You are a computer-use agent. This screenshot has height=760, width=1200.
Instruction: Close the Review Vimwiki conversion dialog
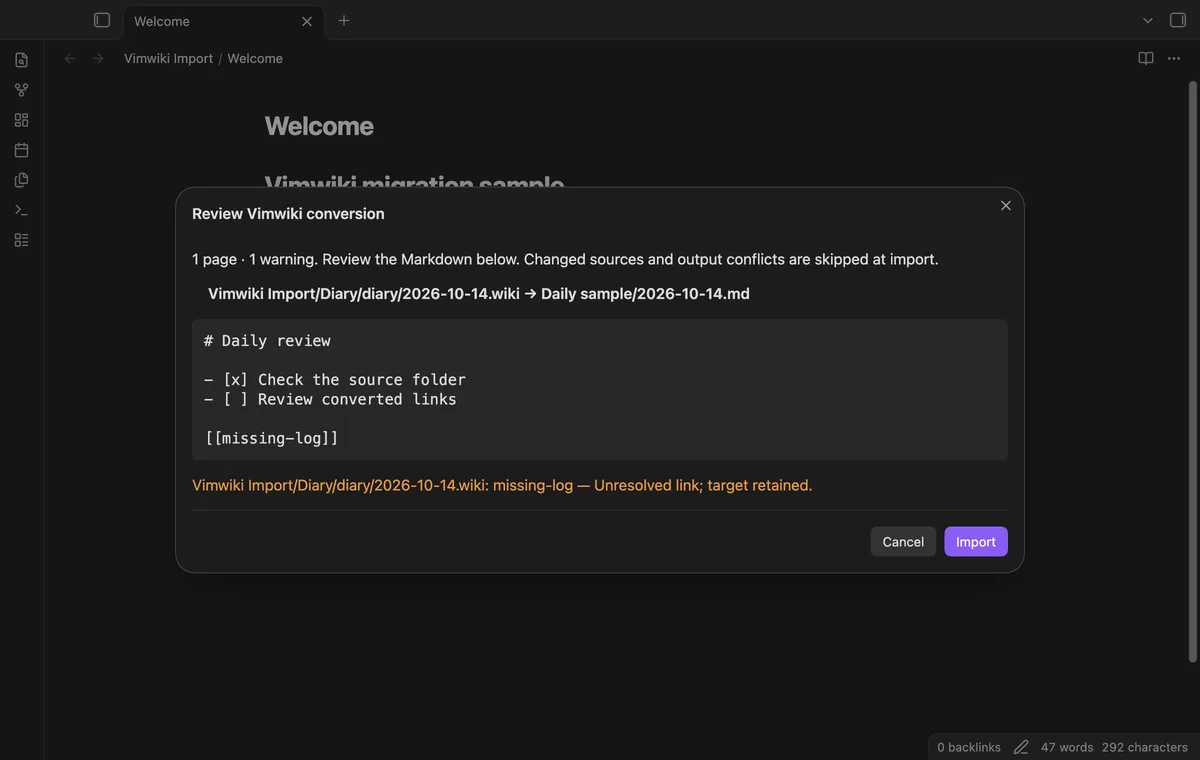point(1006,205)
